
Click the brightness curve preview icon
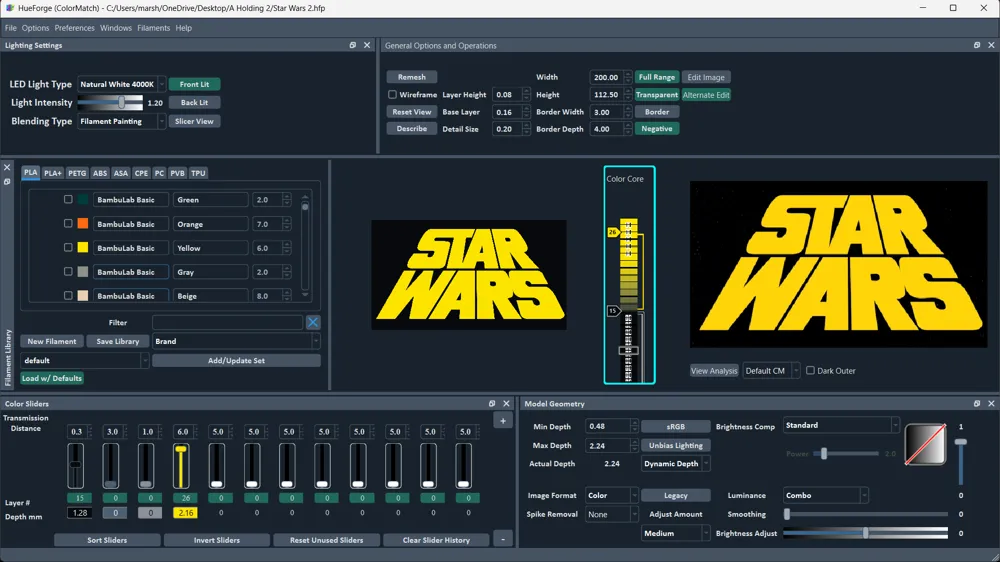pos(925,444)
